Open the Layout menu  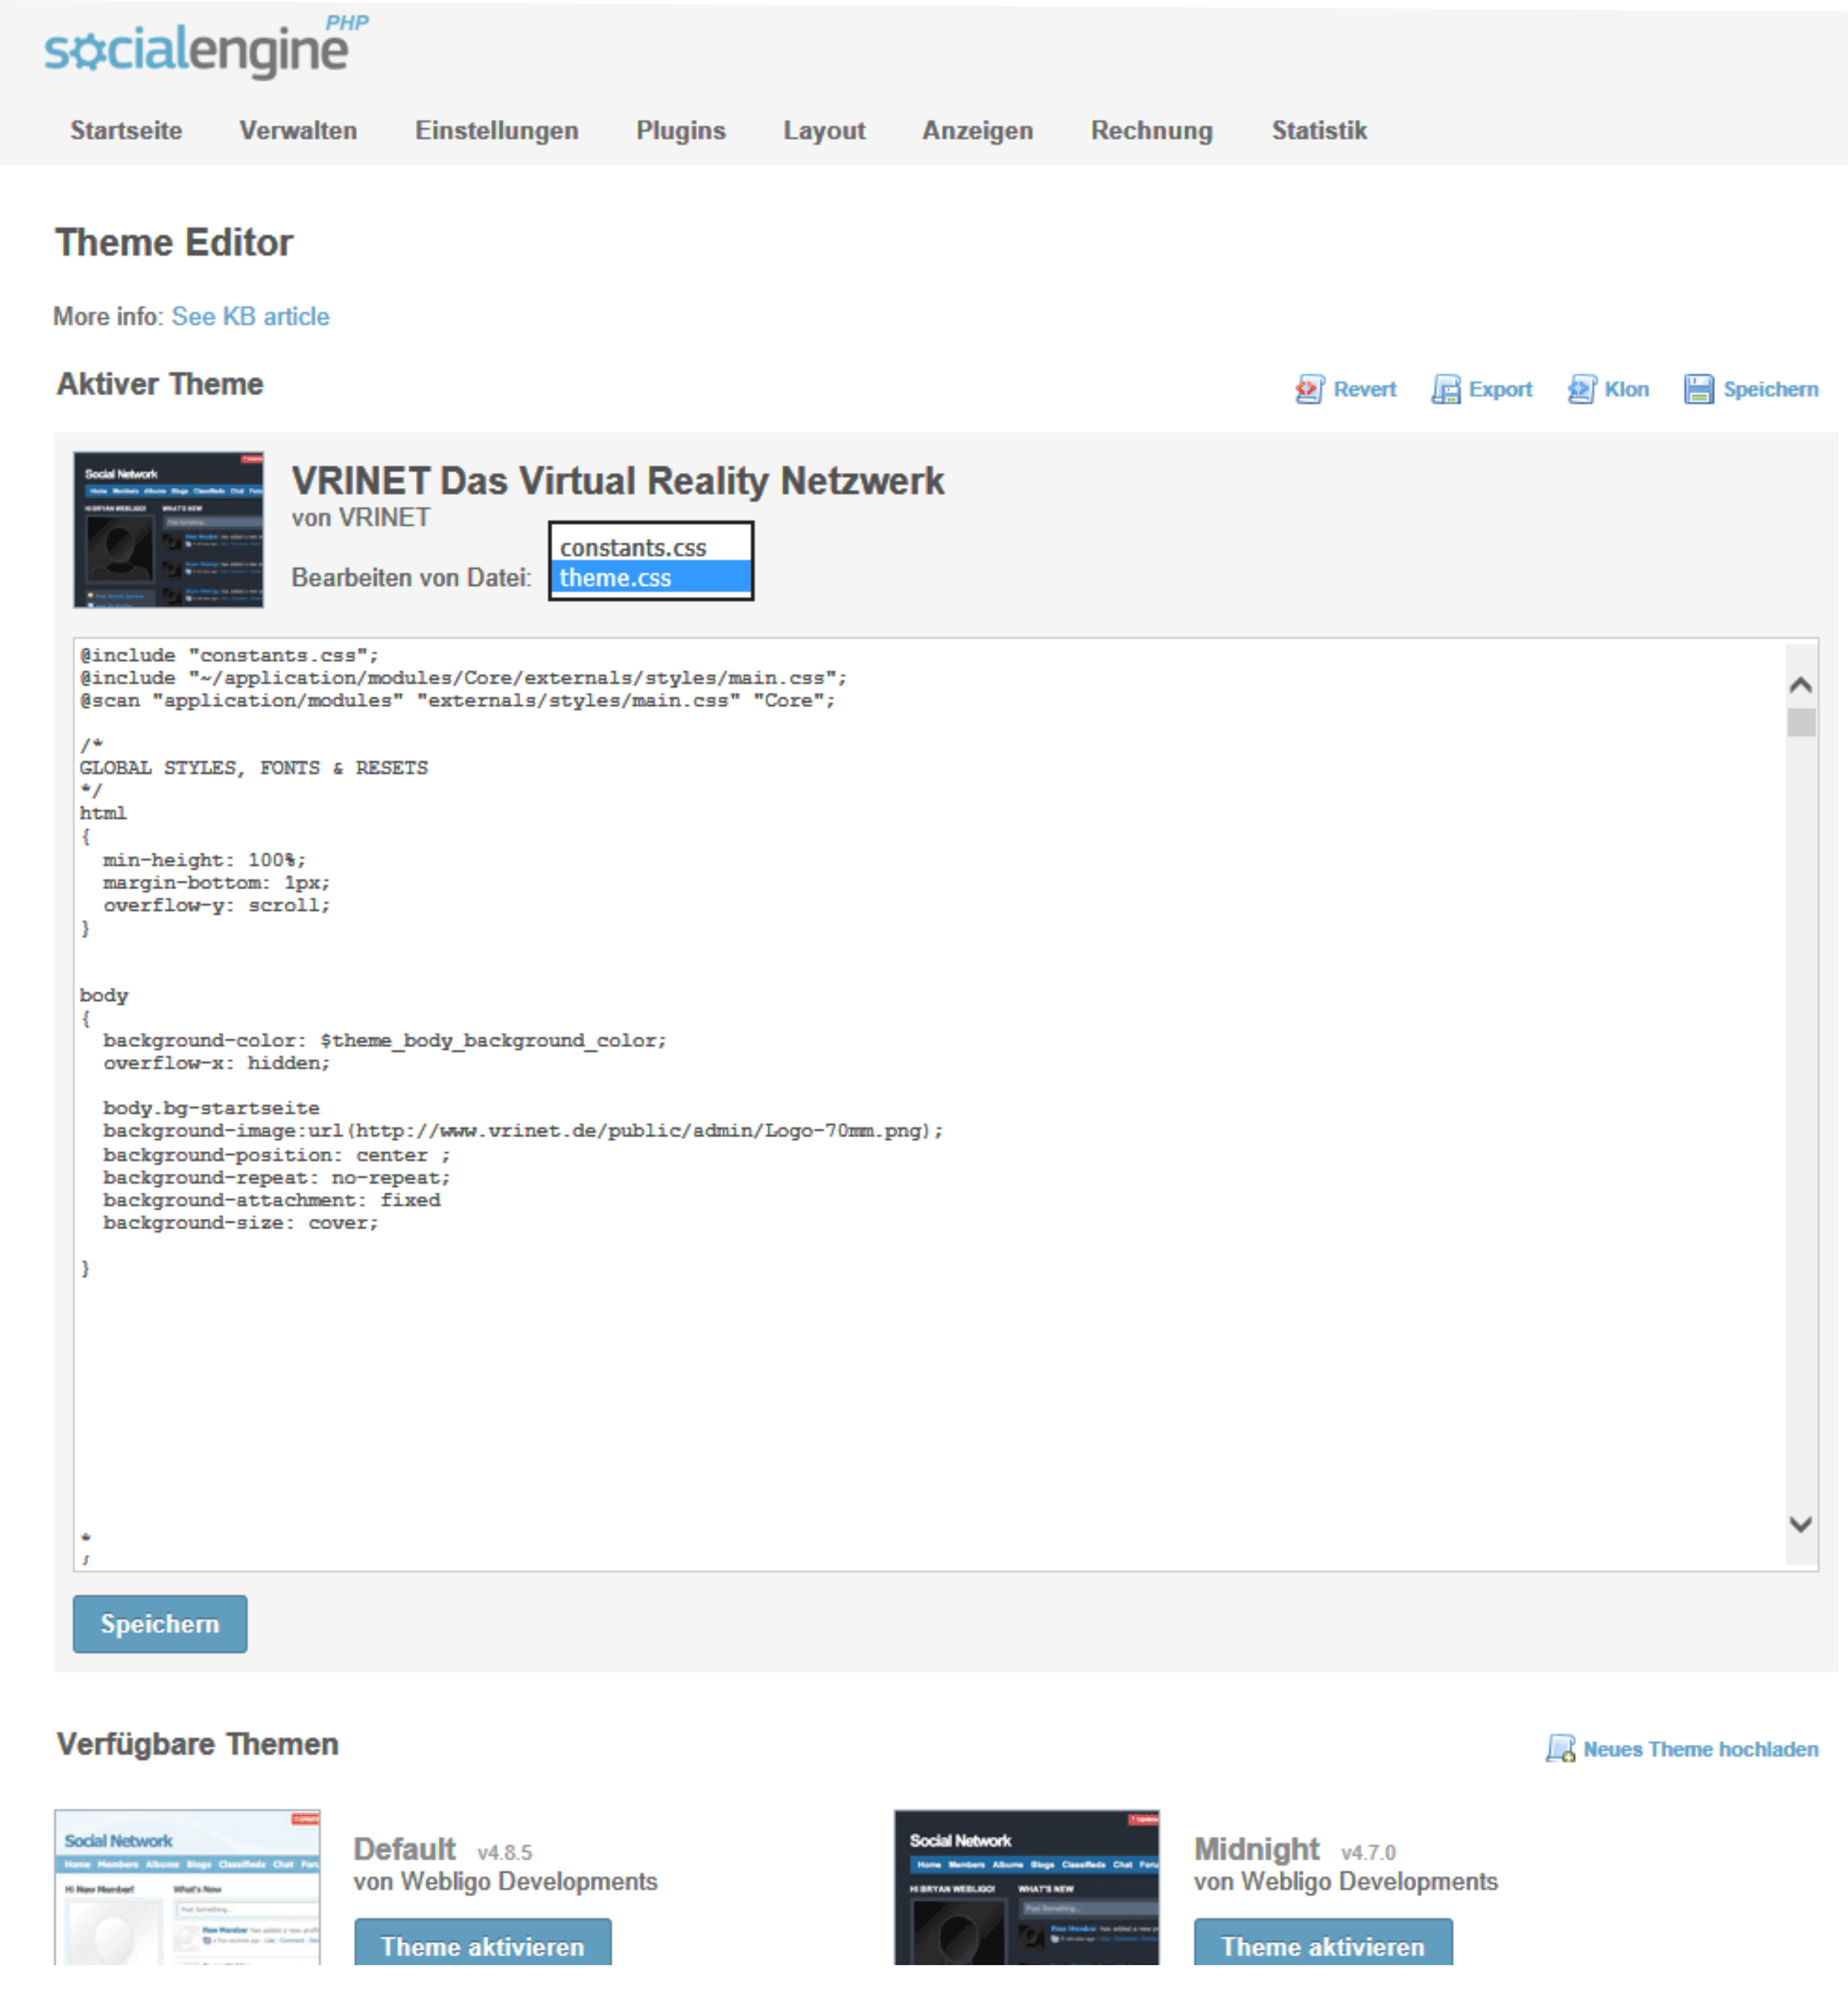coord(824,131)
